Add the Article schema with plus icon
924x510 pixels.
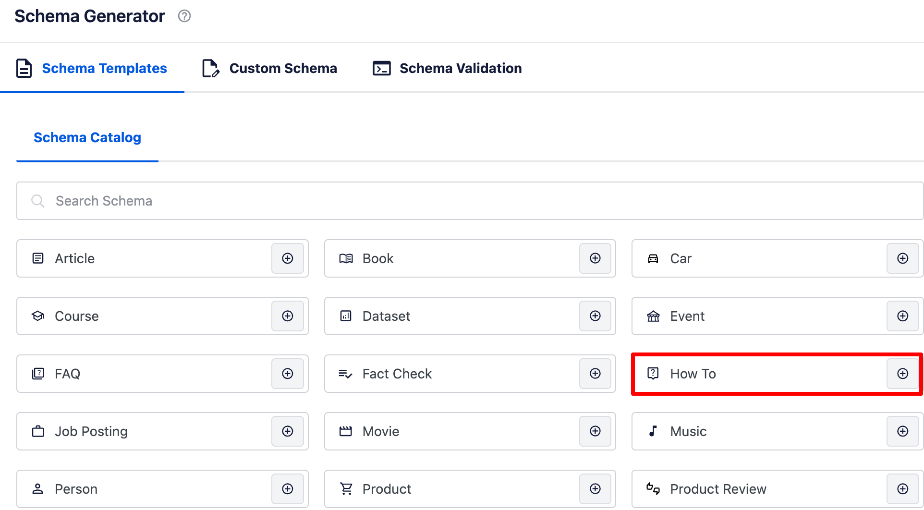[x=288, y=258]
